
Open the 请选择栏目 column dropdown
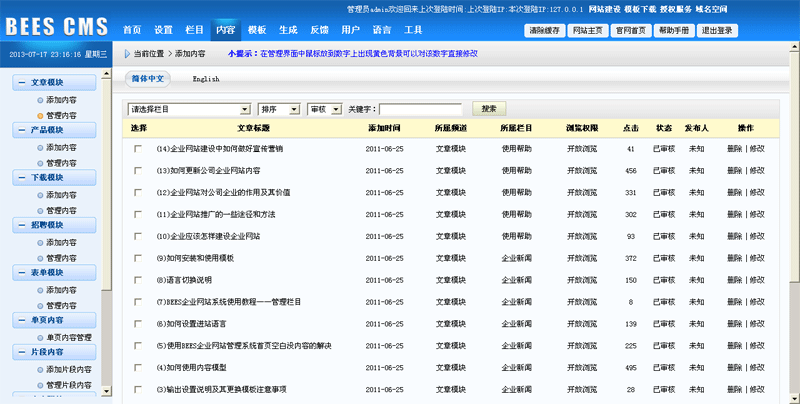pyautogui.click(x=189, y=109)
